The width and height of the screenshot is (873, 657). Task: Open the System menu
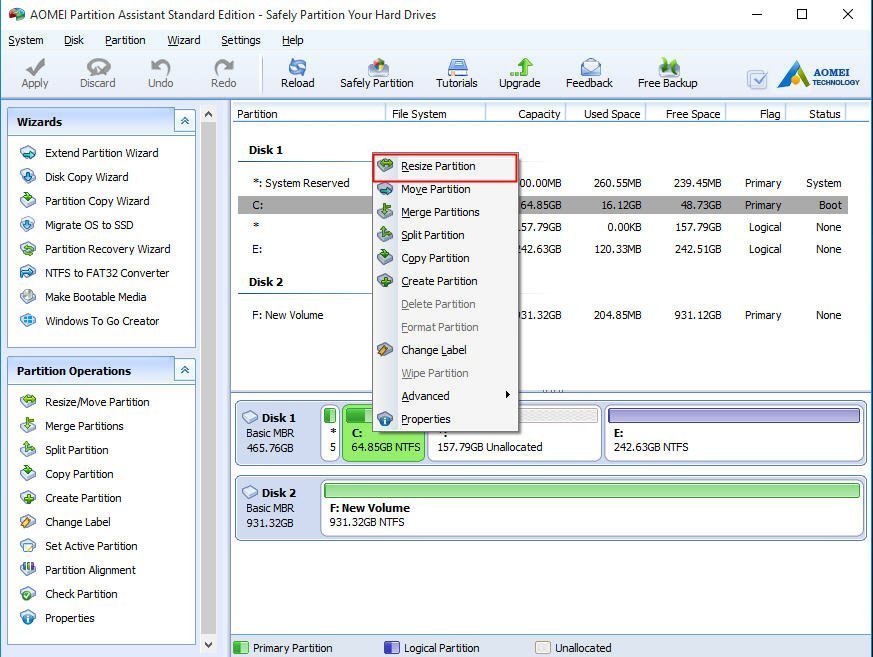pos(26,40)
